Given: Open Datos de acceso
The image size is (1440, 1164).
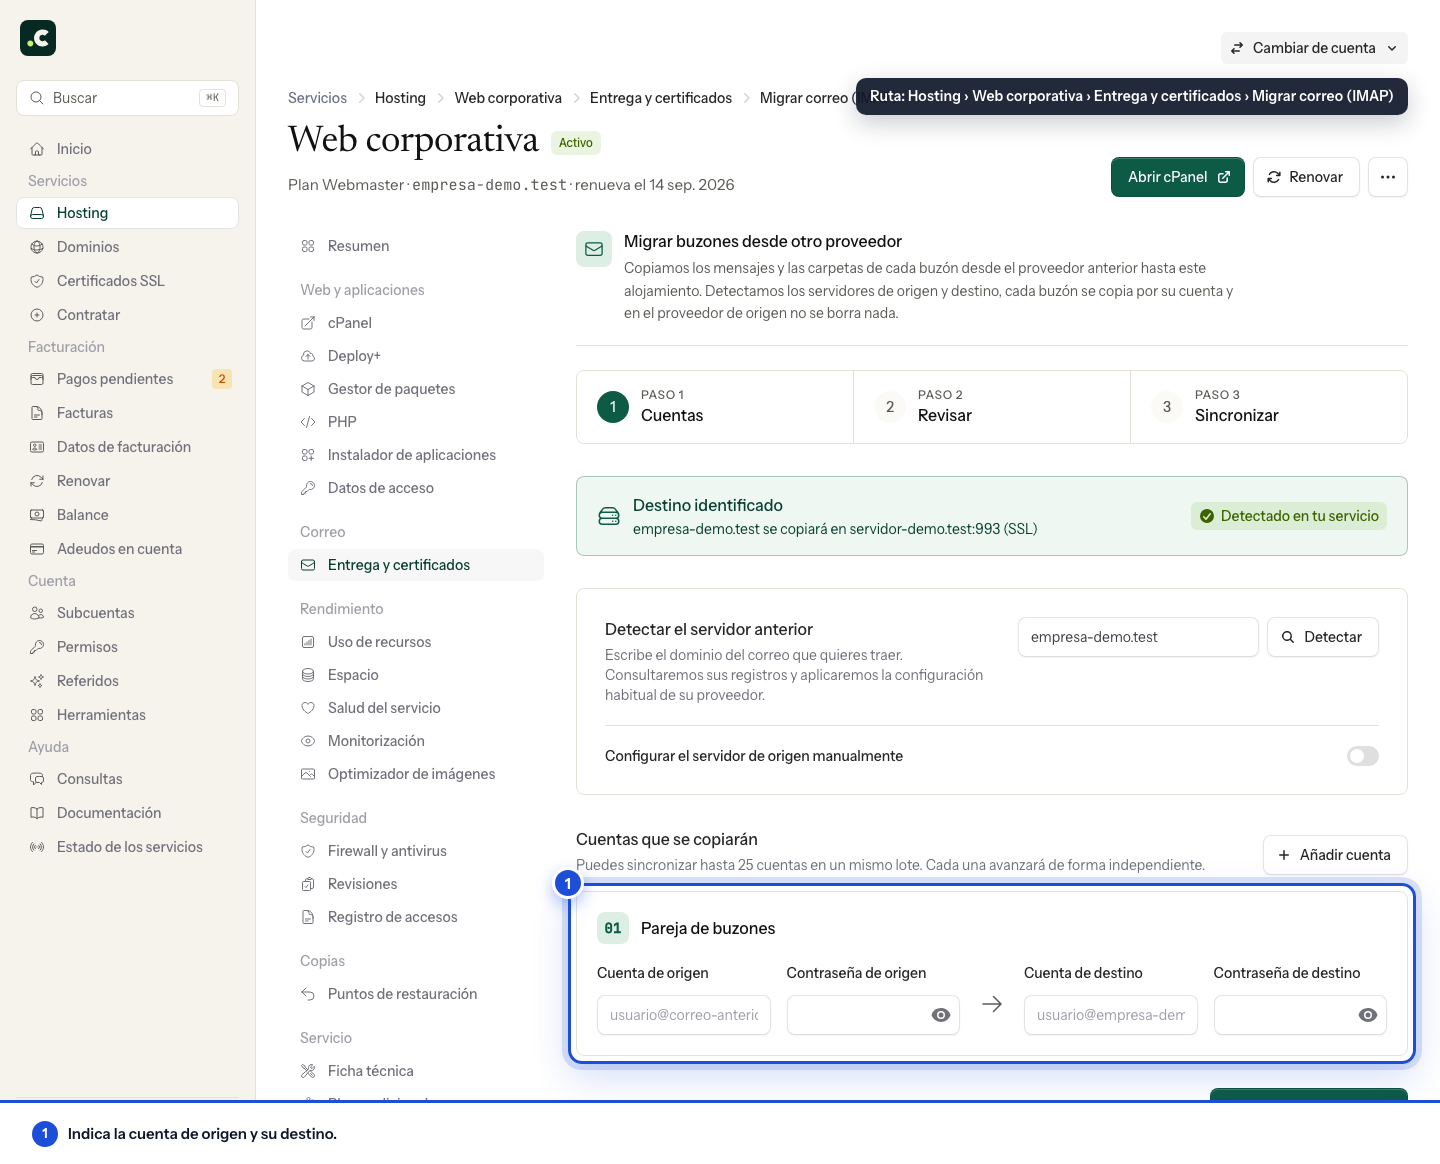Looking at the screenshot, I should tap(416, 488).
